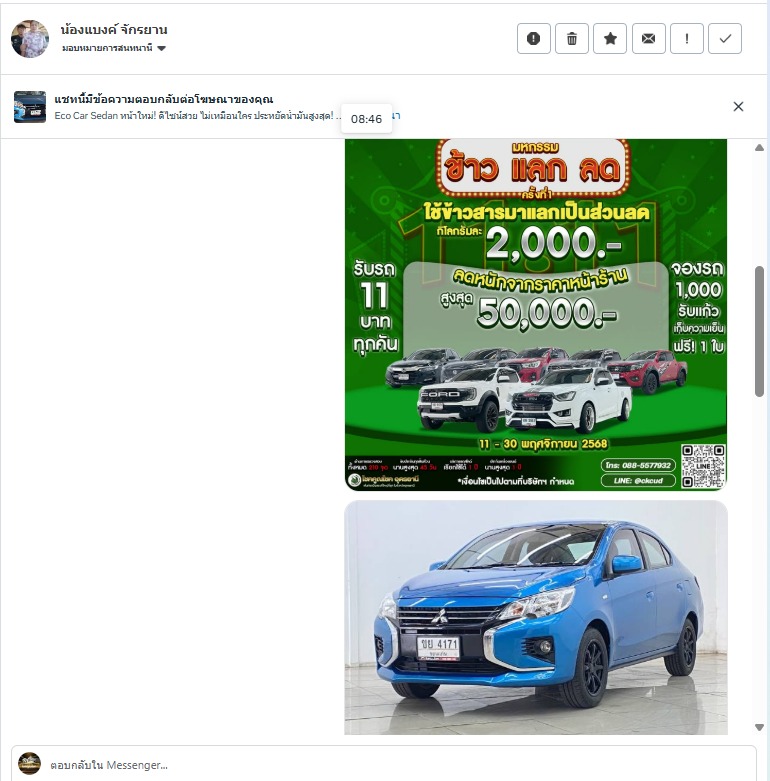The width and height of the screenshot is (770, 781).
Task: Delete conversation with trash icon
Action: (x=572, y=38)
